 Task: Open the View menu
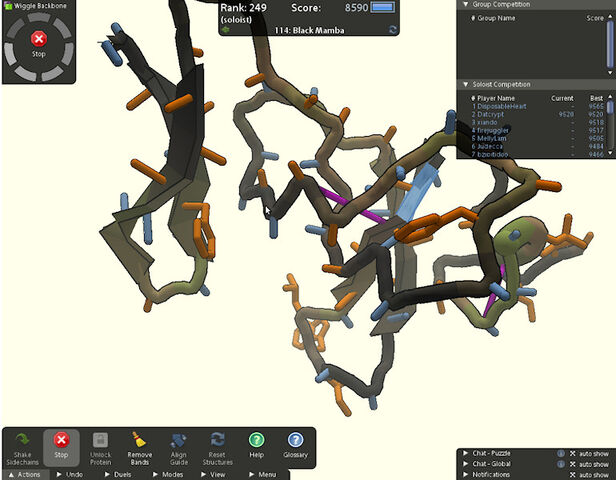coord(213,475)
